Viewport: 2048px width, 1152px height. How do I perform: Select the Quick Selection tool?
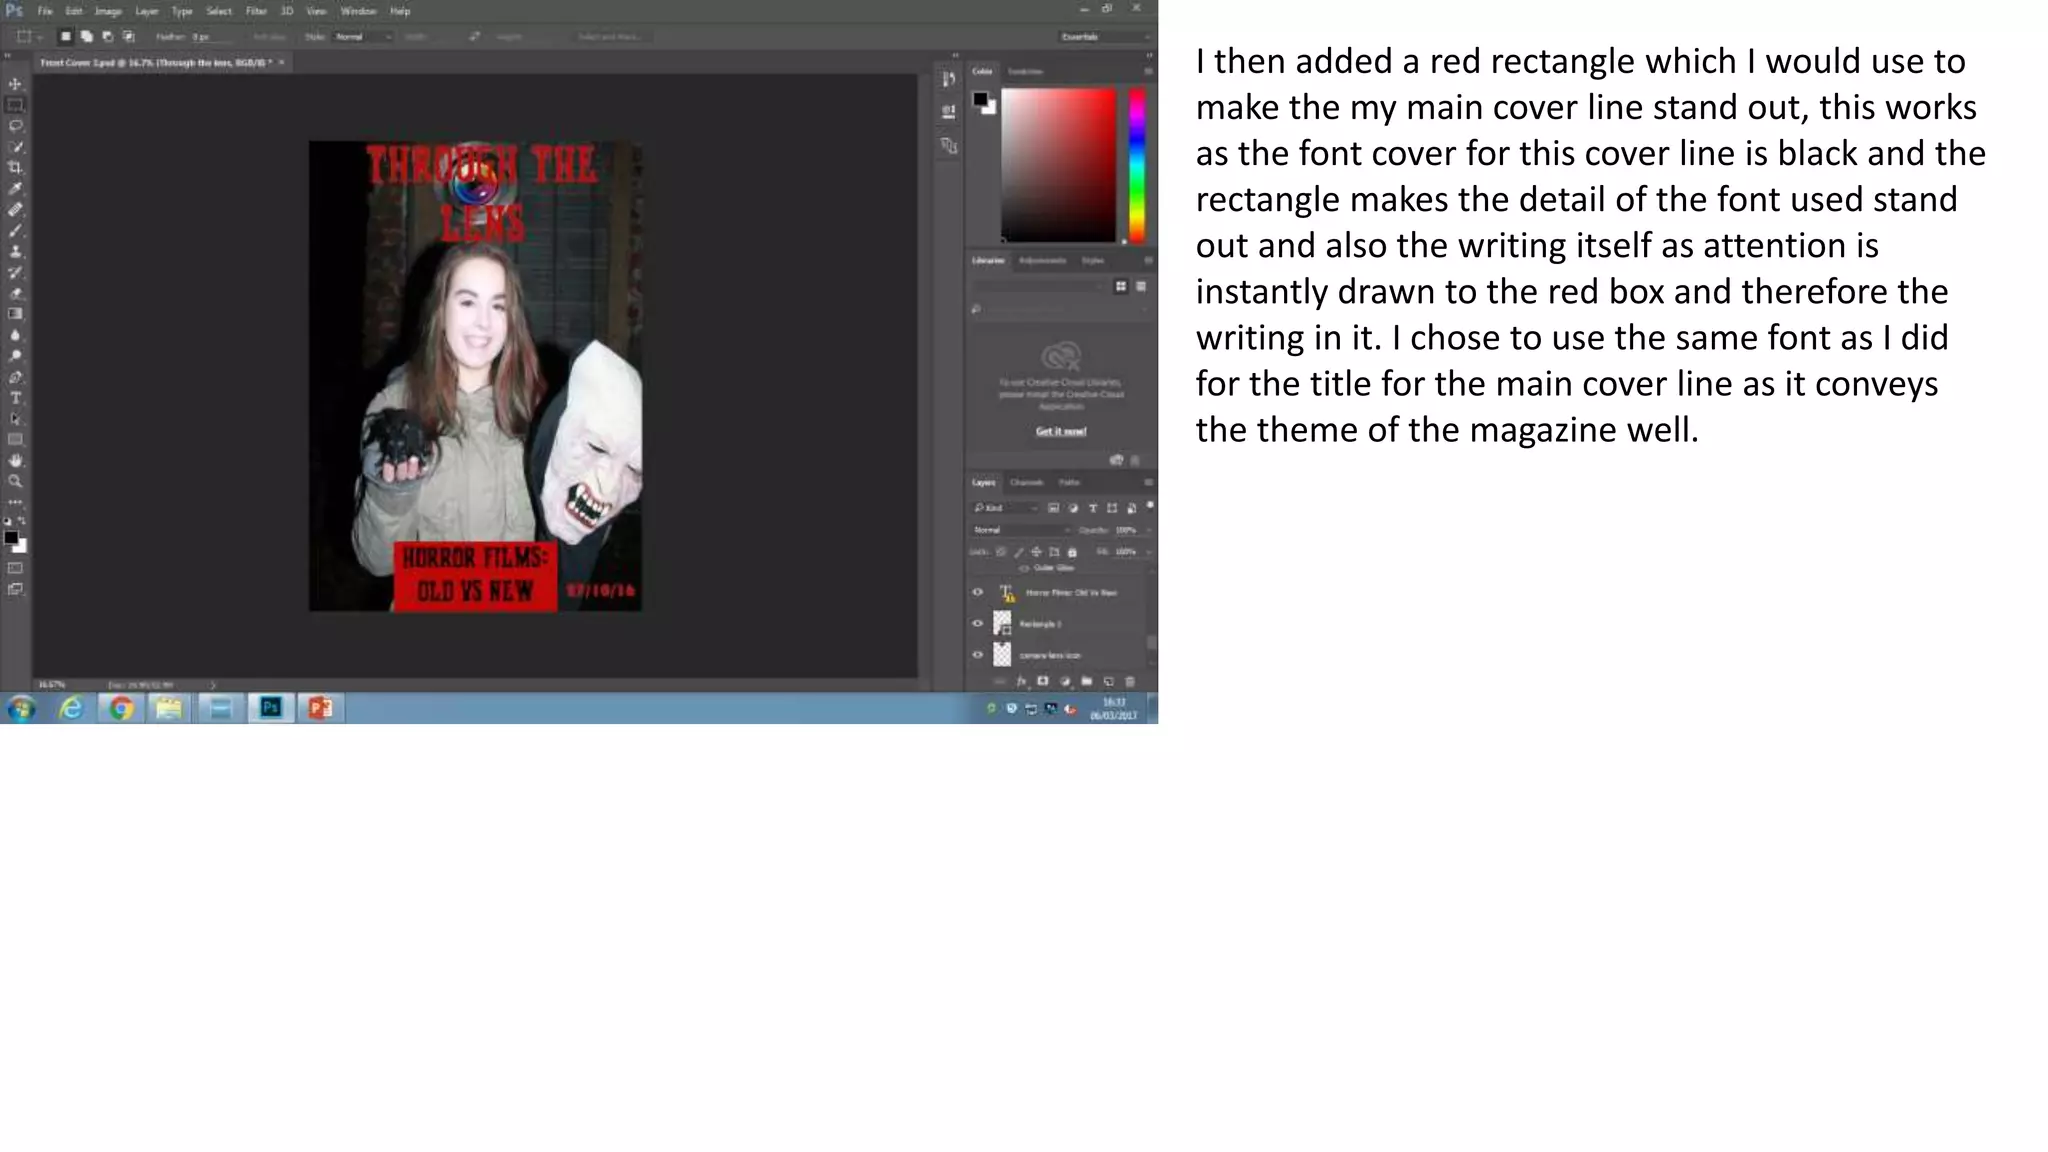(x=15, y=147)
